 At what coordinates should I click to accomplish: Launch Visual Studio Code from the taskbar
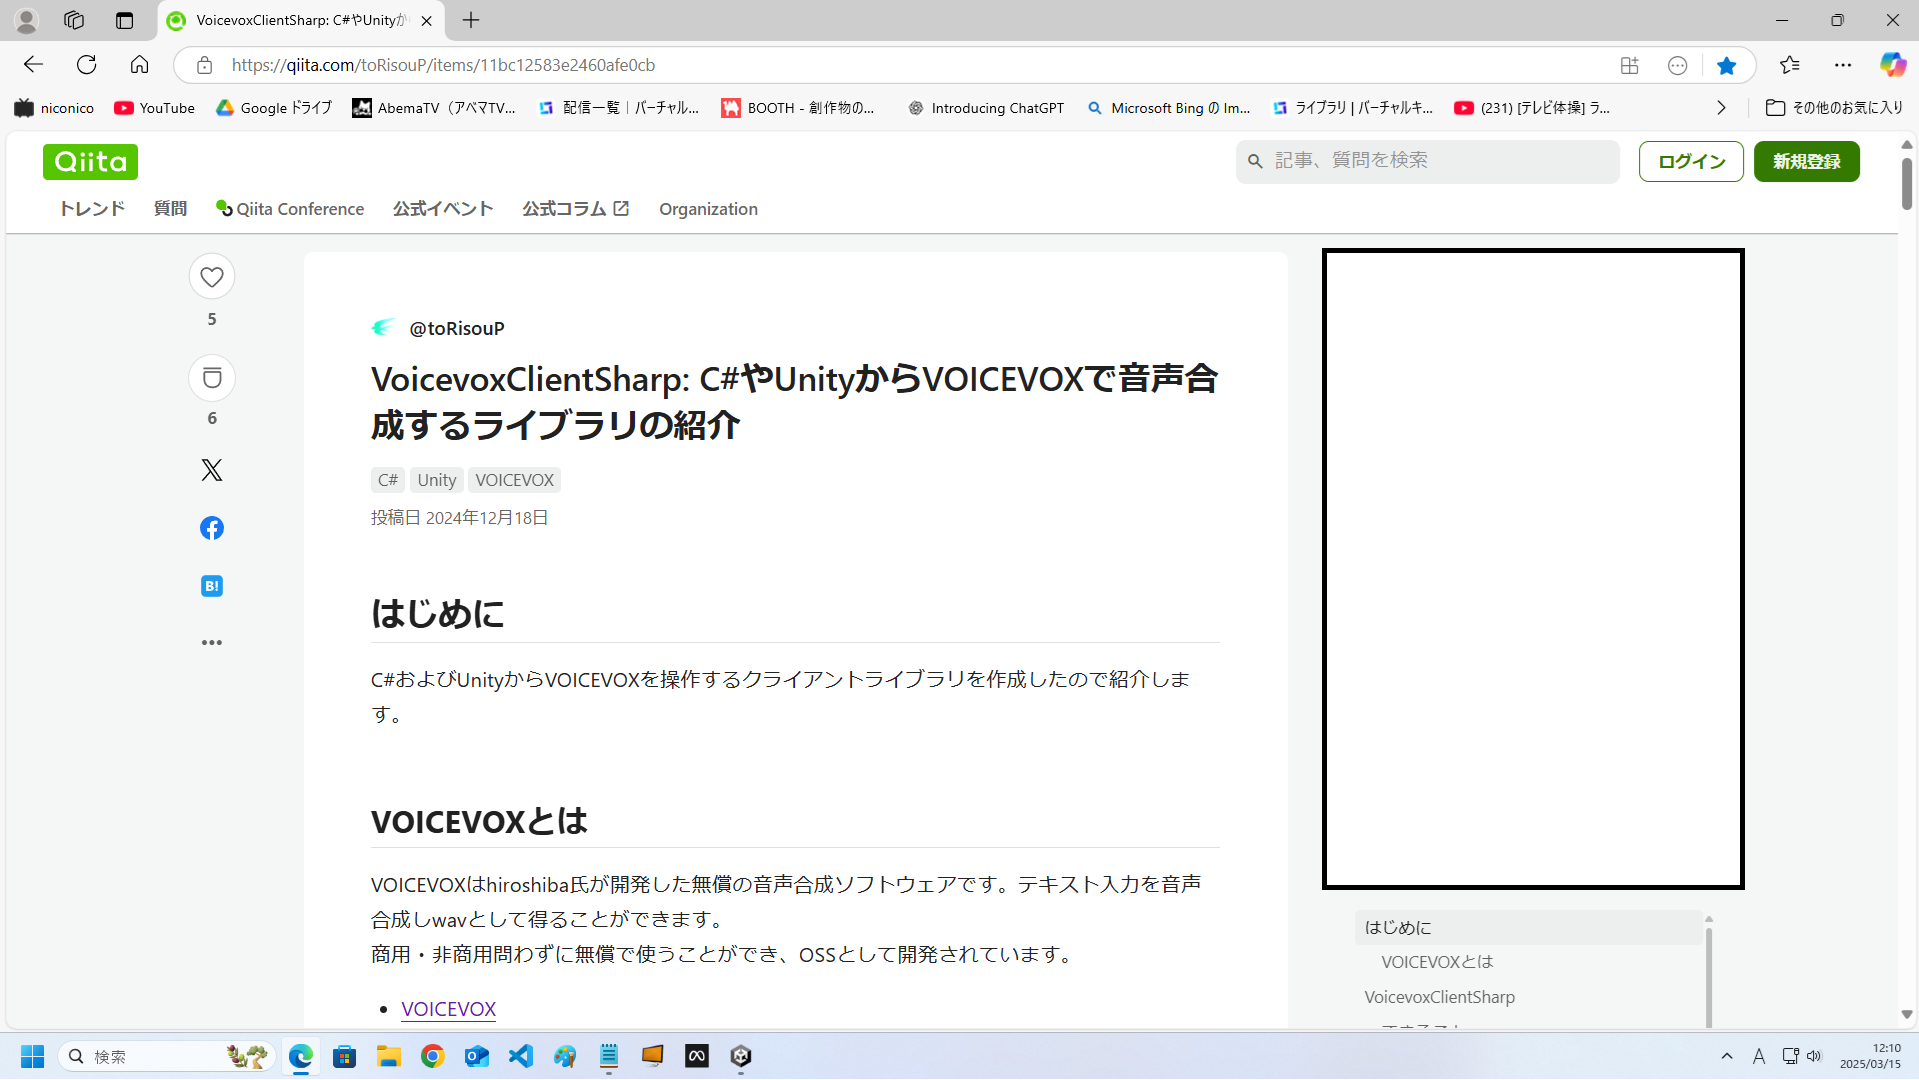pos(521,1056)
